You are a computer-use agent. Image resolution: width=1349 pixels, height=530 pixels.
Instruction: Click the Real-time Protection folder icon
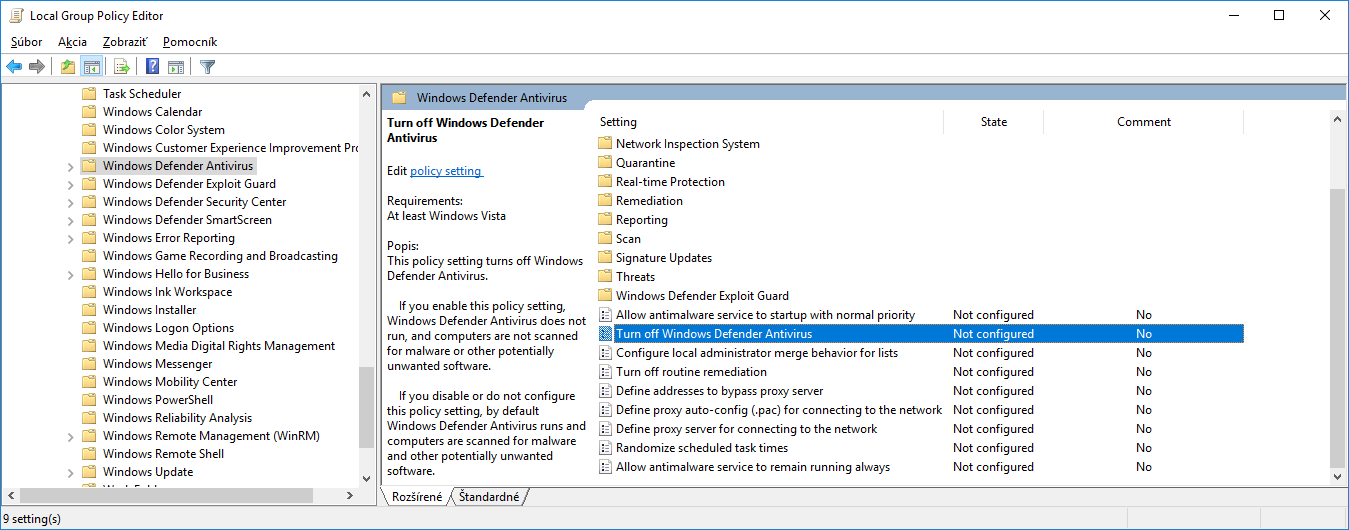click(605, 182)
